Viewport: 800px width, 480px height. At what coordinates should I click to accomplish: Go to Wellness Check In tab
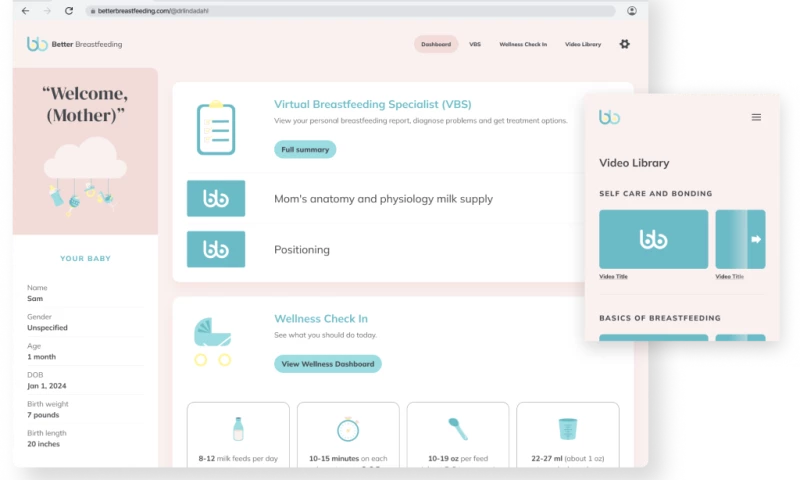[523, 44]
